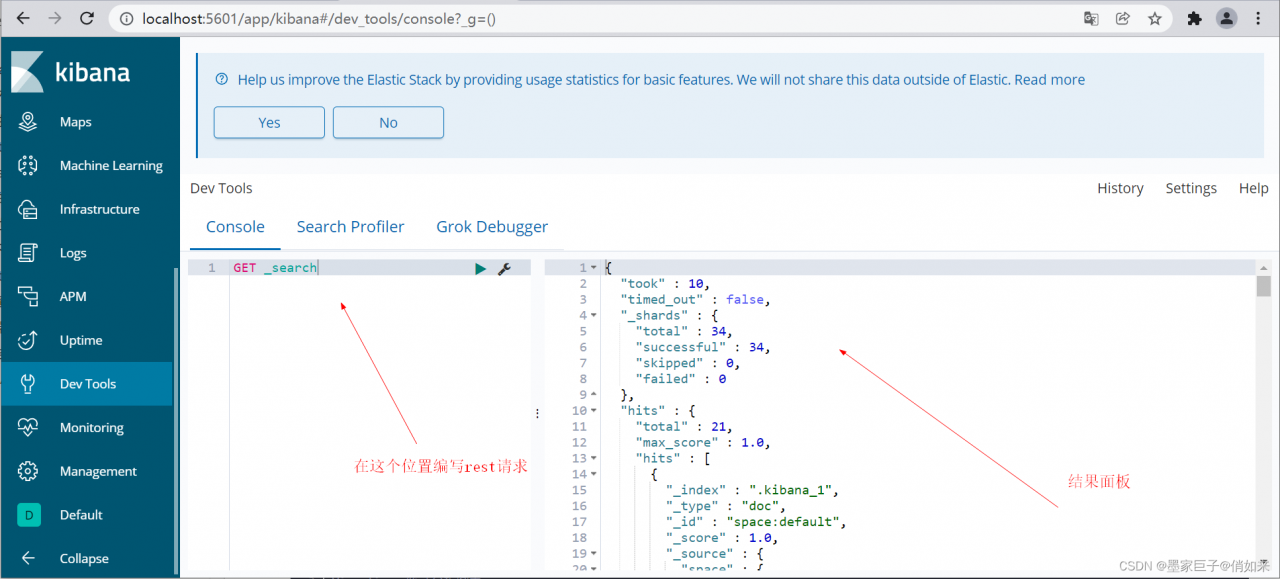Click the "_id" : "space:default" line
The width and height of the screenshot is (1280, 579).
756,522
